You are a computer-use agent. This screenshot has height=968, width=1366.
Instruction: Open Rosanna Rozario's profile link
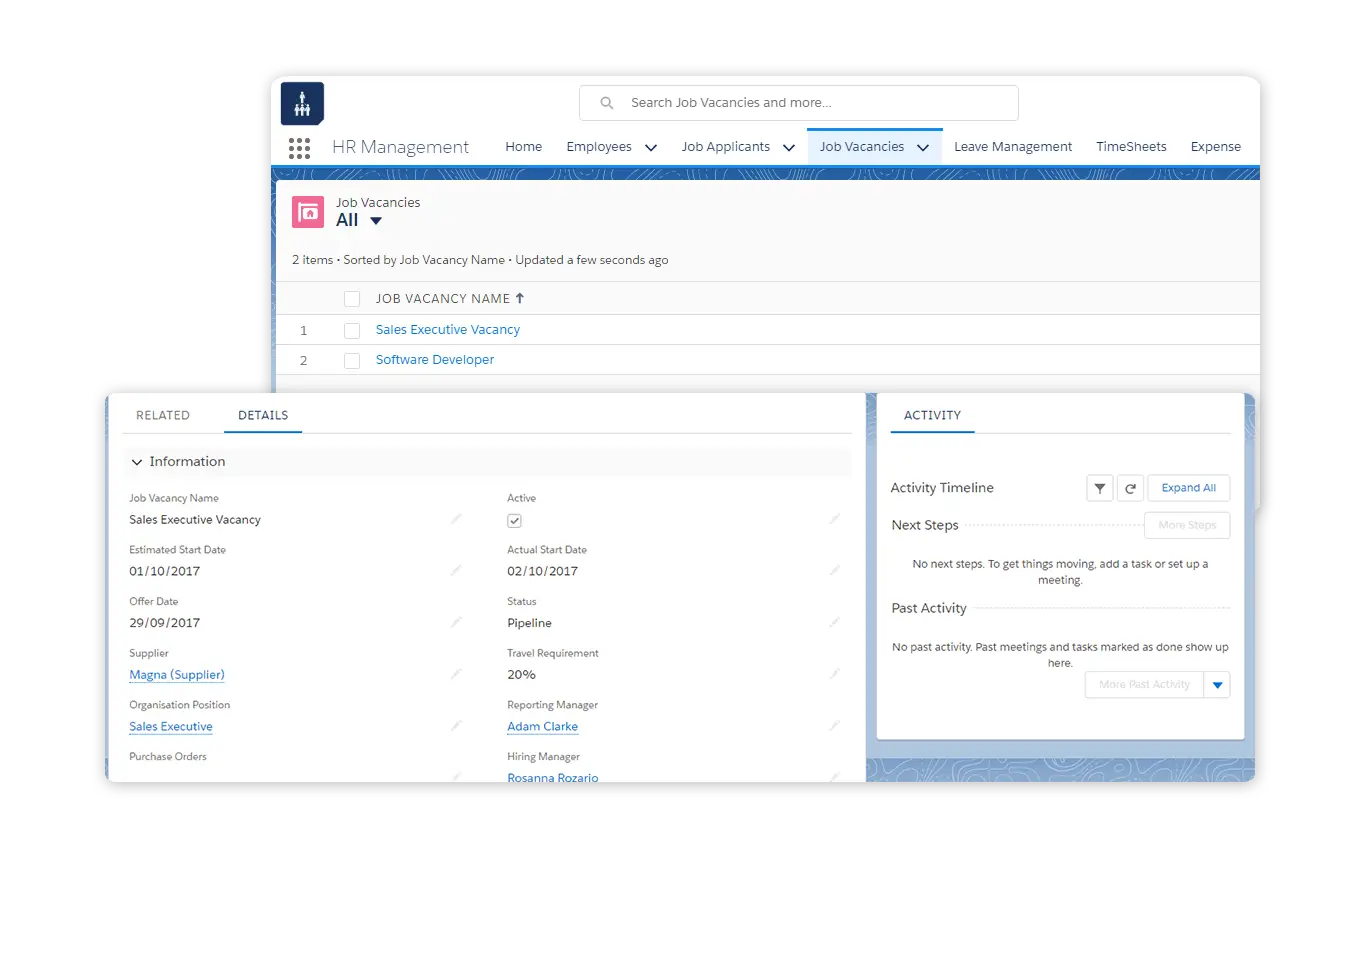coord(552,777)
